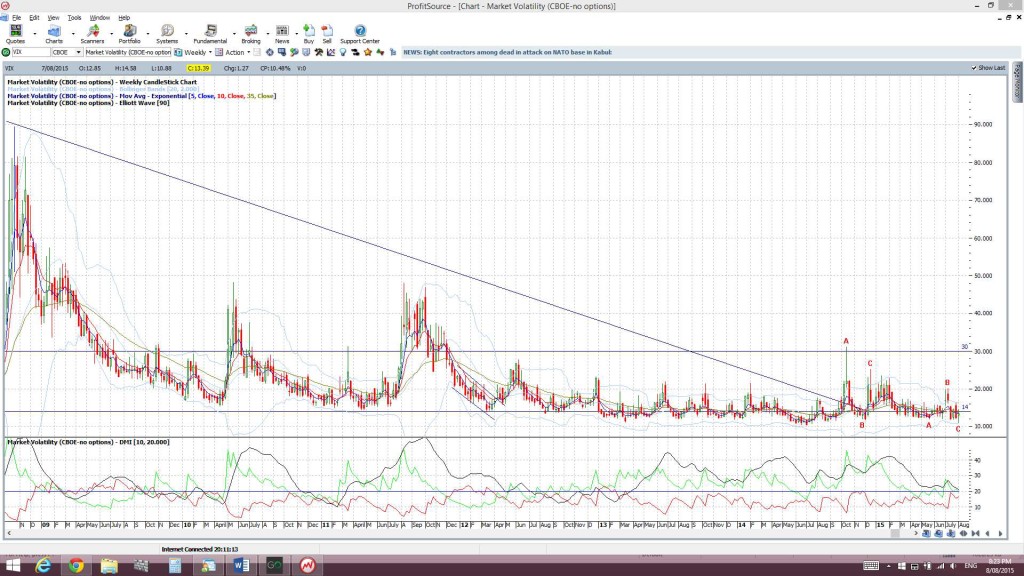Open File Explorer from taskbar

pyautogui.click(x=109, y=566)
